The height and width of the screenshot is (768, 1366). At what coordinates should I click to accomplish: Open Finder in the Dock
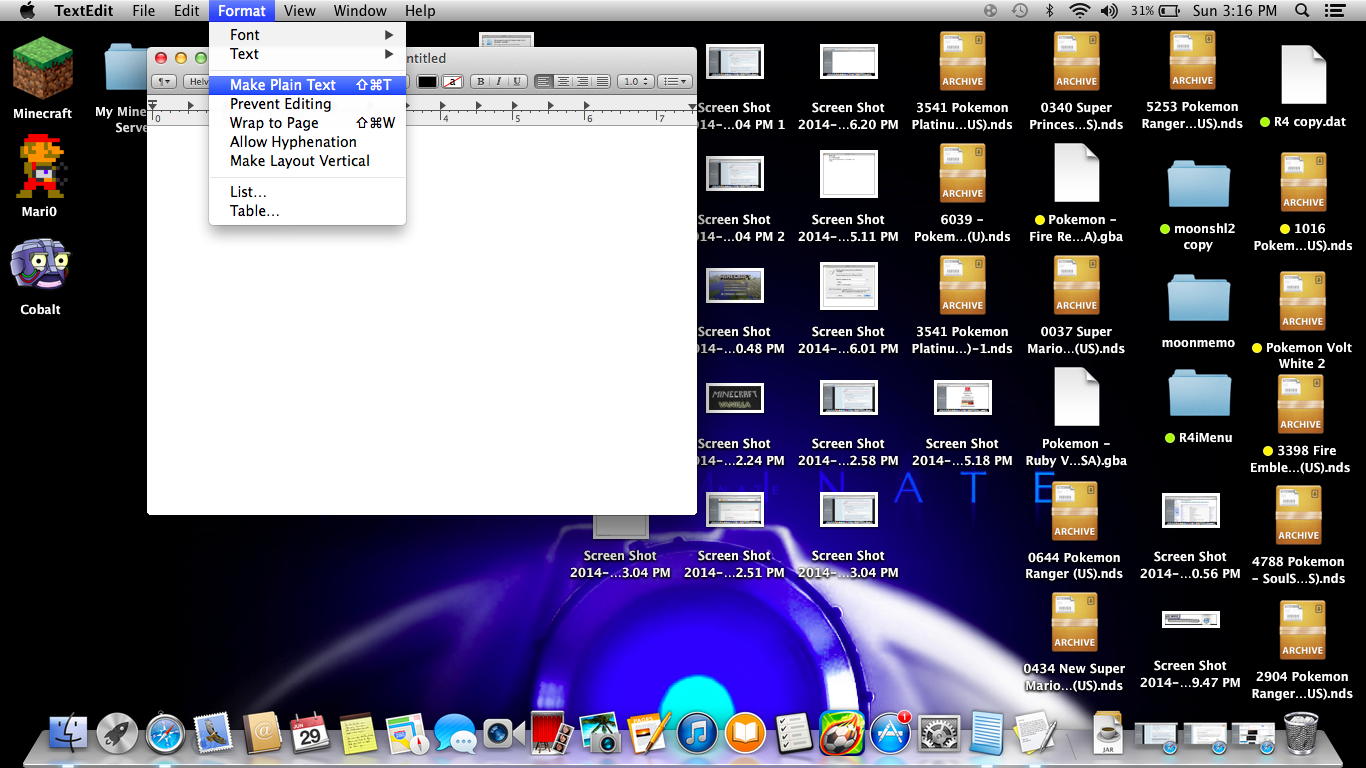68,734
